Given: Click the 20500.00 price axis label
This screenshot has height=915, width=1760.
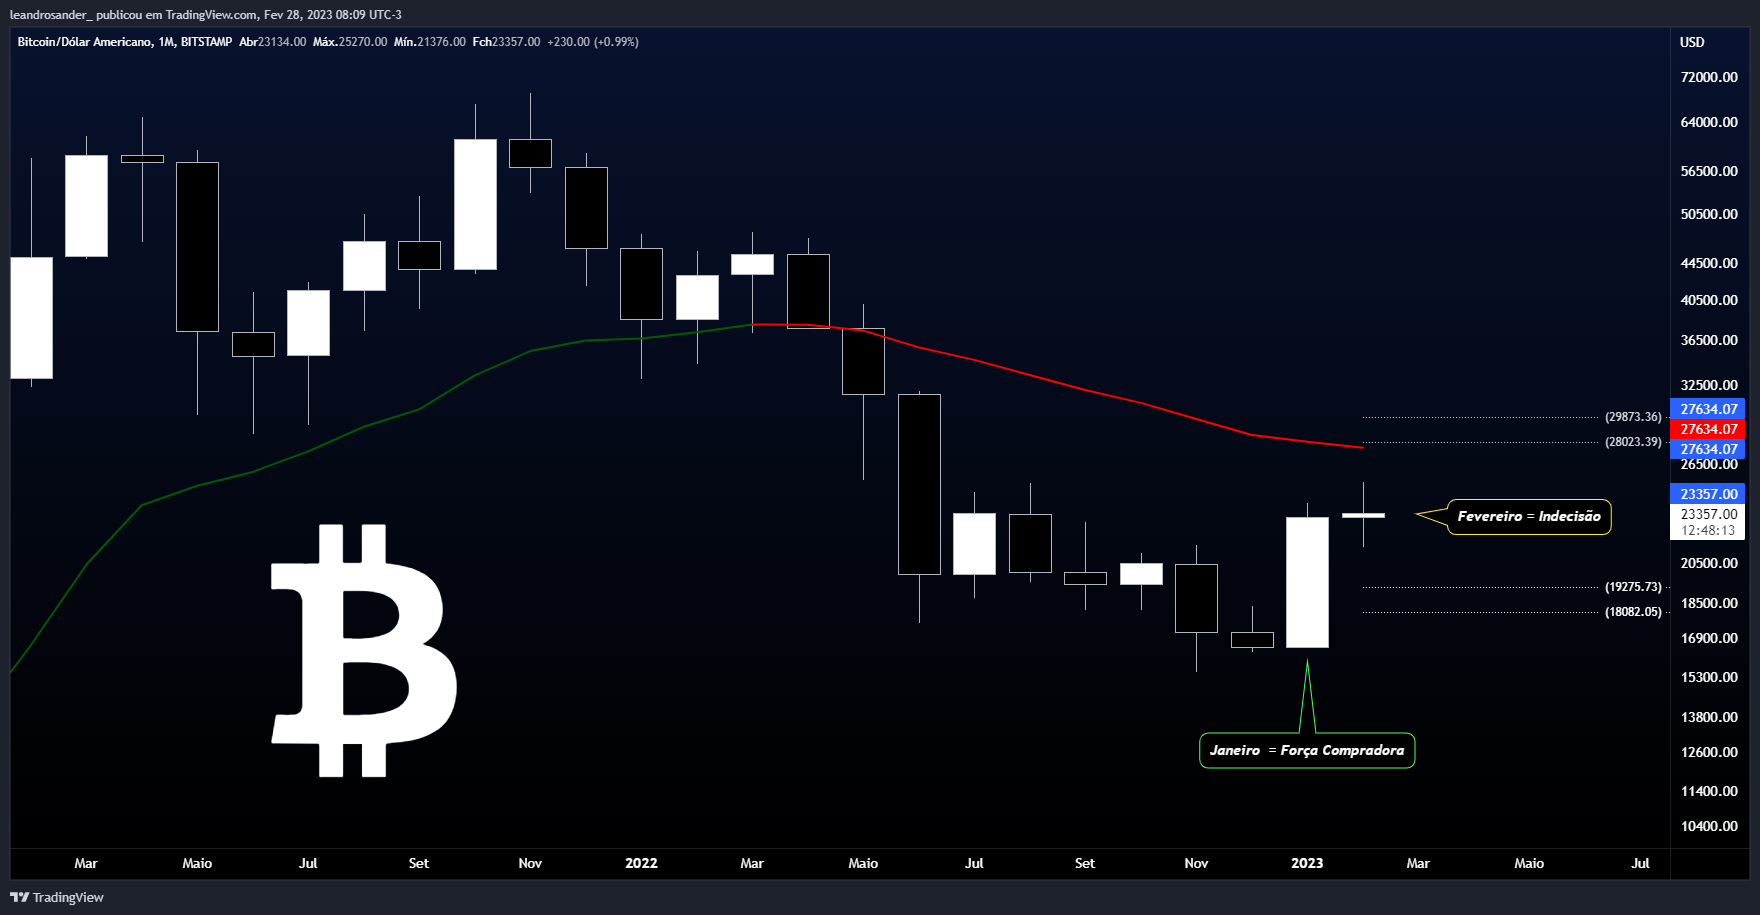Looking at the screenshot, I should [1709, 563].
